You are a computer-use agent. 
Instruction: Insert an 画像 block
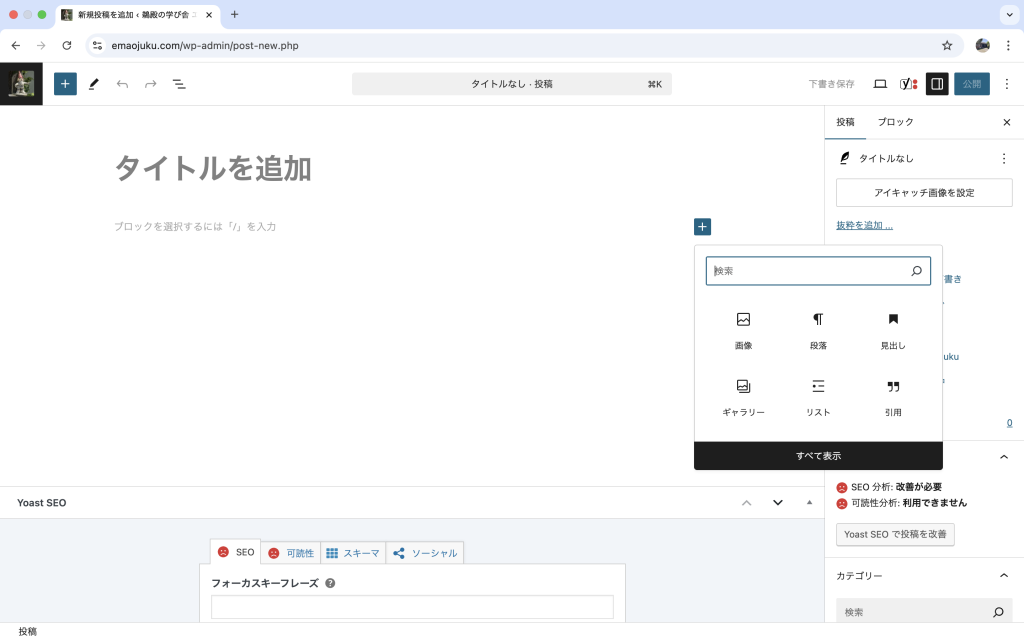tap(743, 330)
